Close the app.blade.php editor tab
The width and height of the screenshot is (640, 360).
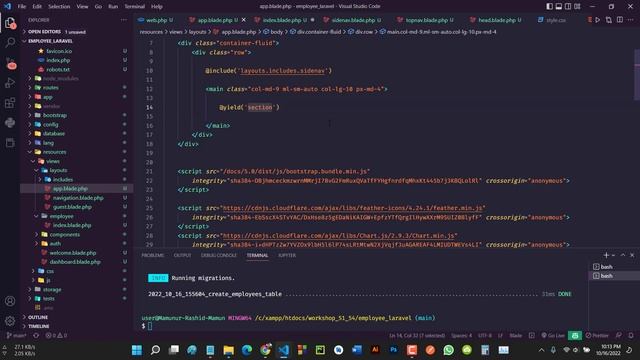[244, 20]
